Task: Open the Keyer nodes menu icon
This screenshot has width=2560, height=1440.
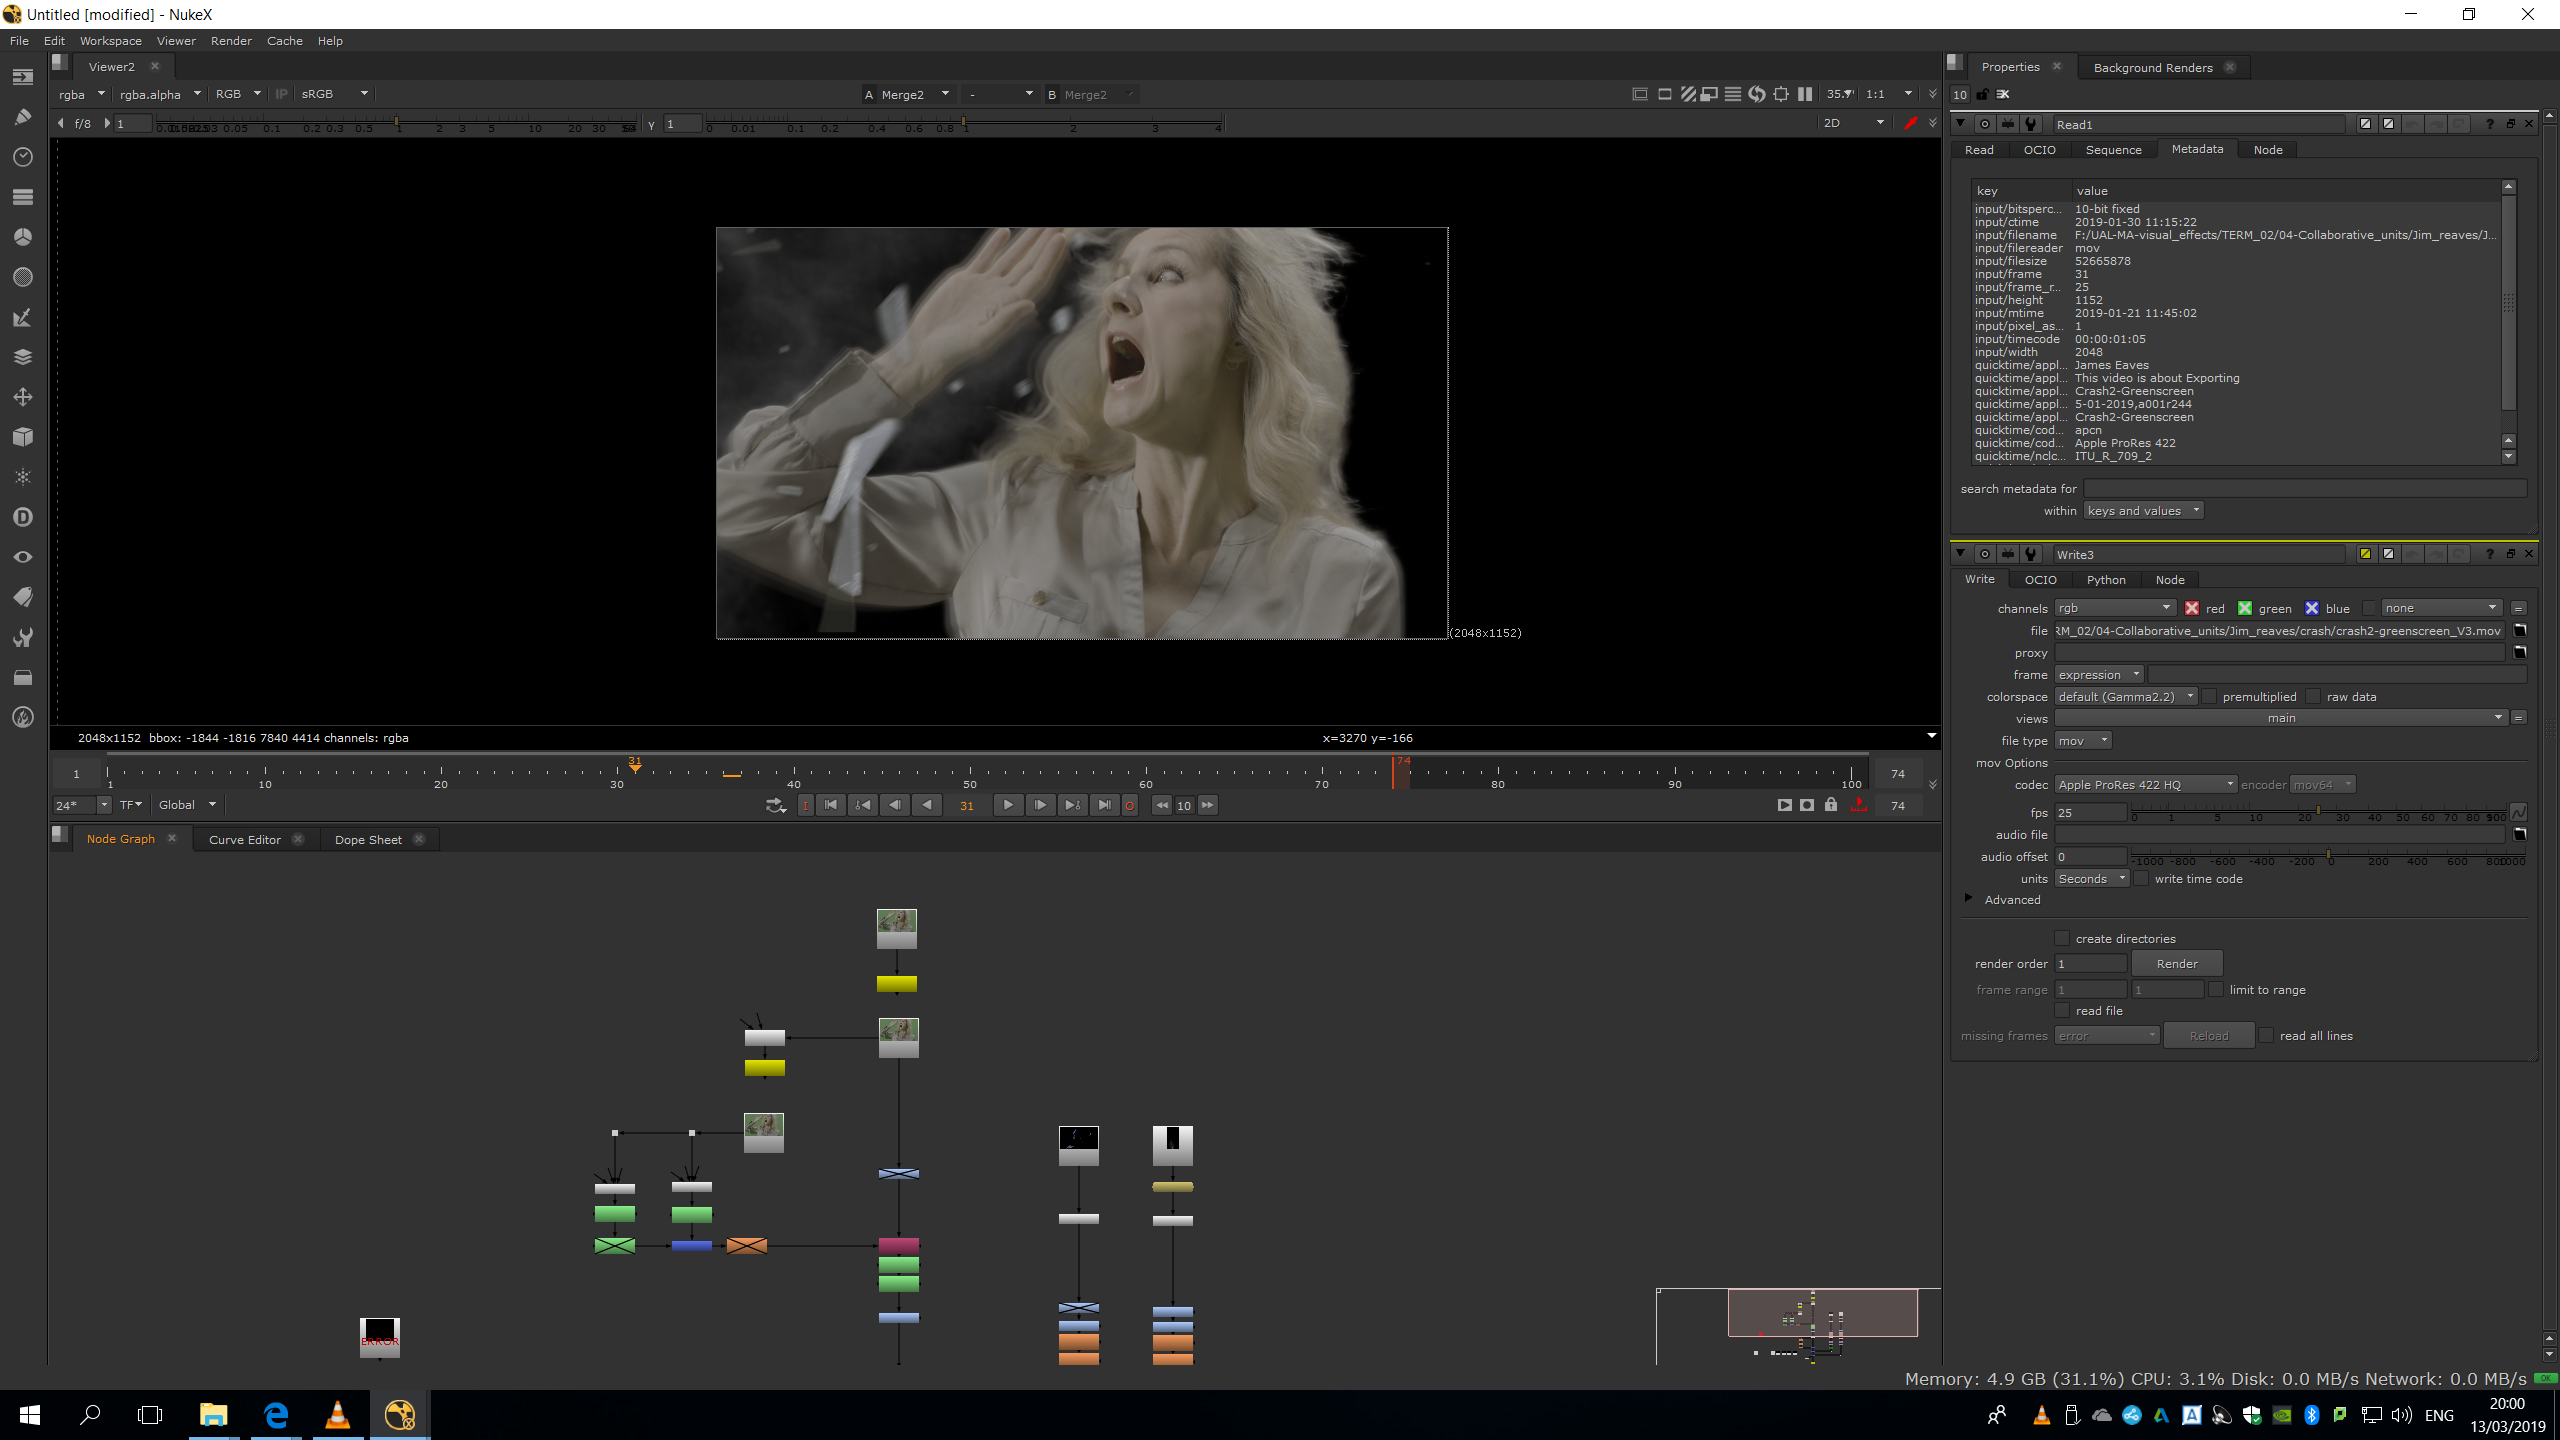Action: [22, 317]
